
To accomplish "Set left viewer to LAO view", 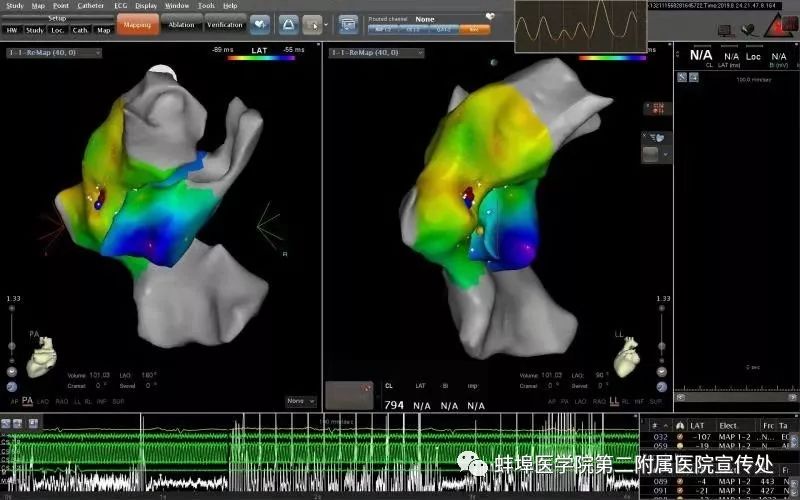I will click(43, 402).
